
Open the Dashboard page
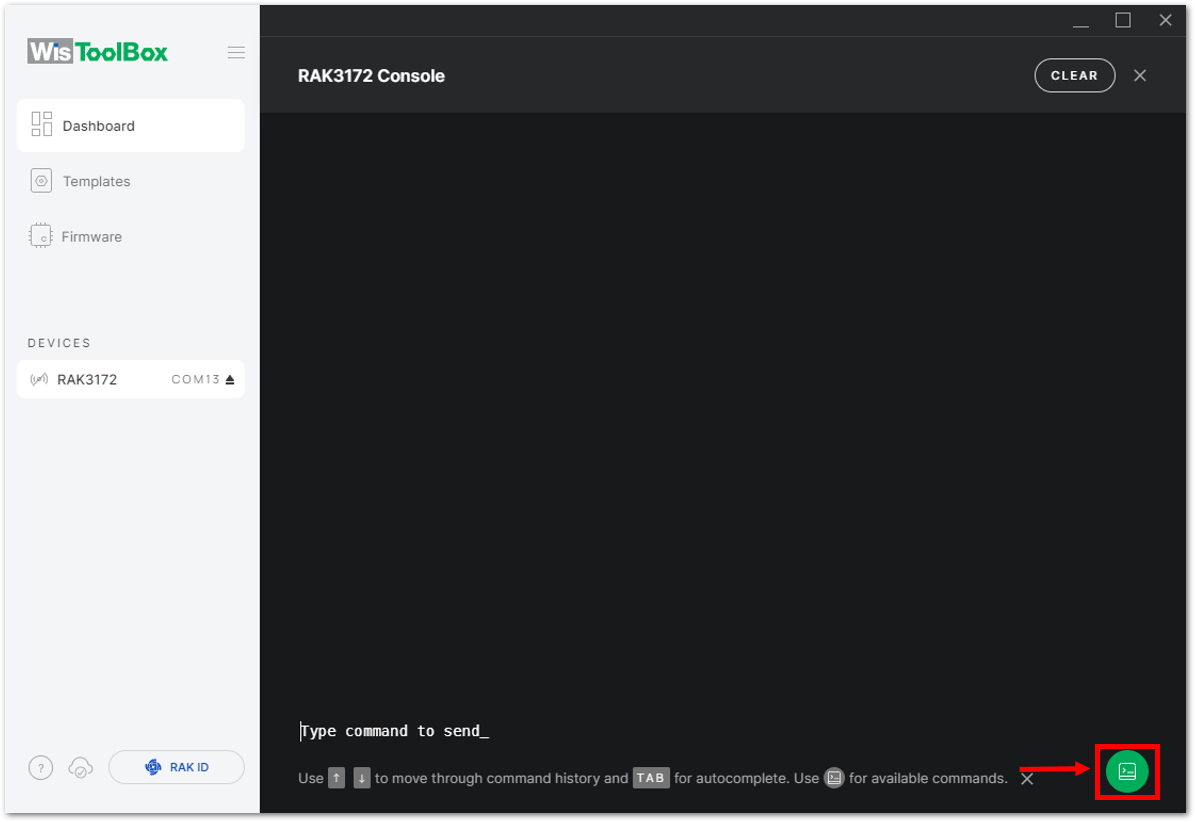pos(130,126)
